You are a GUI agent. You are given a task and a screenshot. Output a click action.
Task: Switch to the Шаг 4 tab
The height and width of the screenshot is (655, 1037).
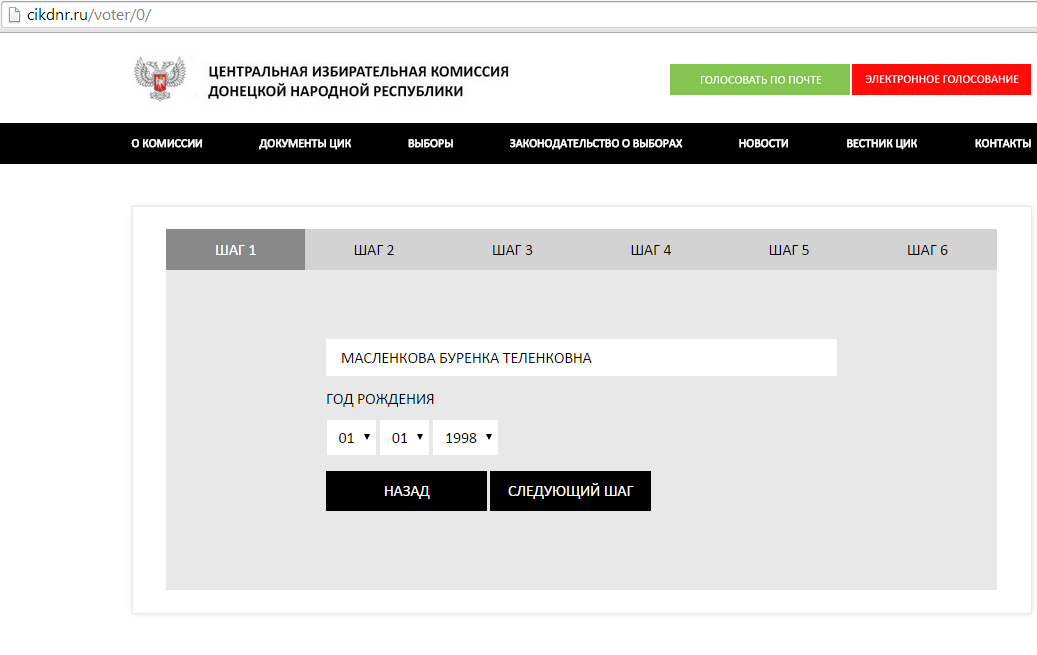point(650,249)
